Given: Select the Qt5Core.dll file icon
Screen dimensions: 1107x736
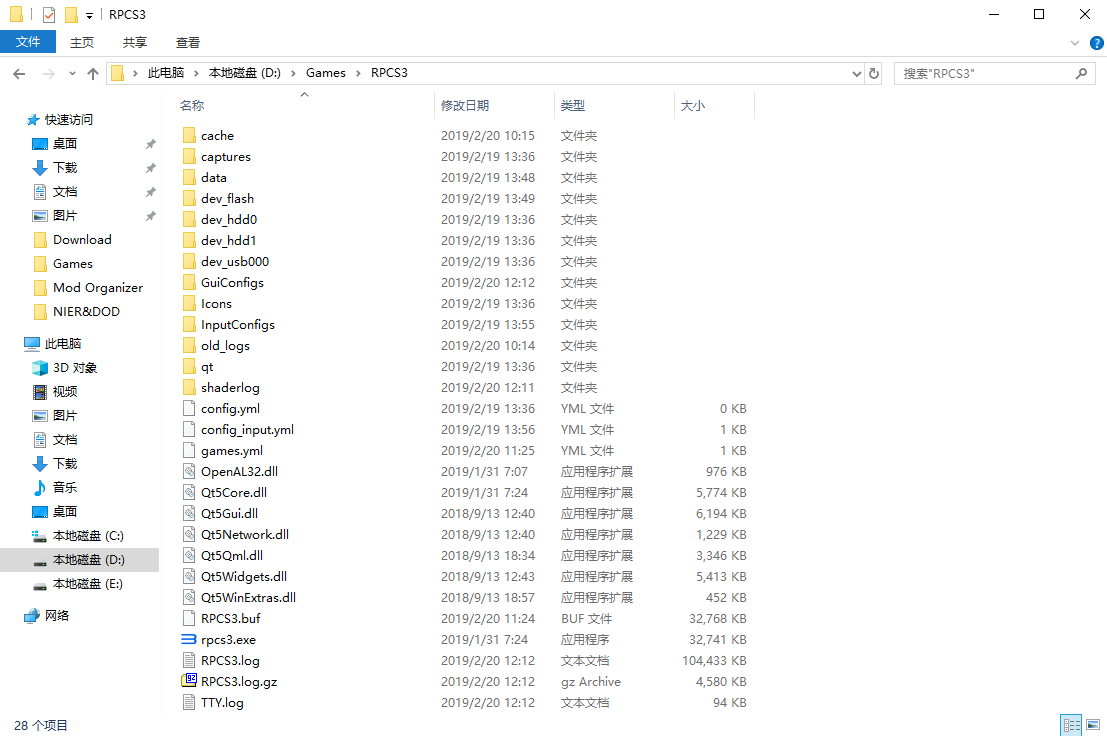Looking at the screenshot, I should [189, 493].
